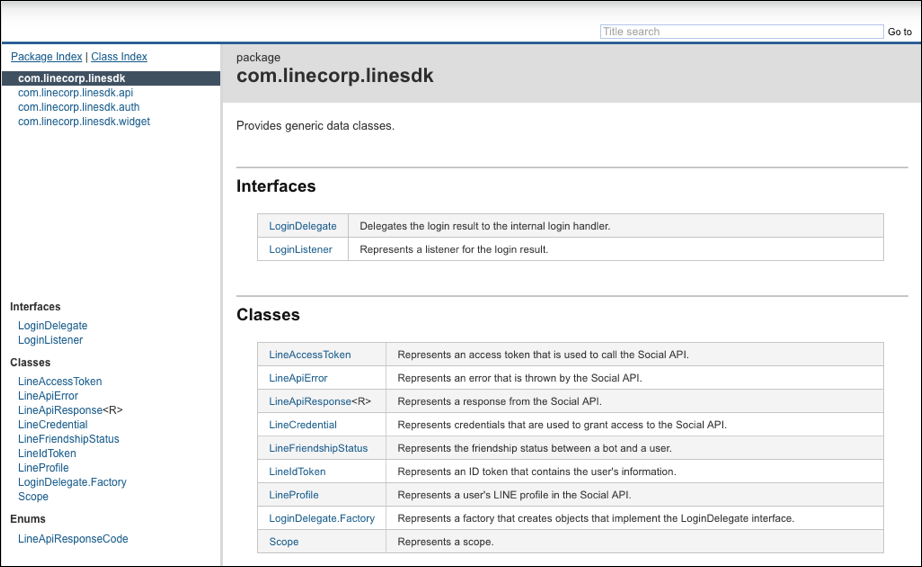Open LineIdToken in the sidebar list
This screenshot has height=567, width=922.
click(x=47, y=453)
